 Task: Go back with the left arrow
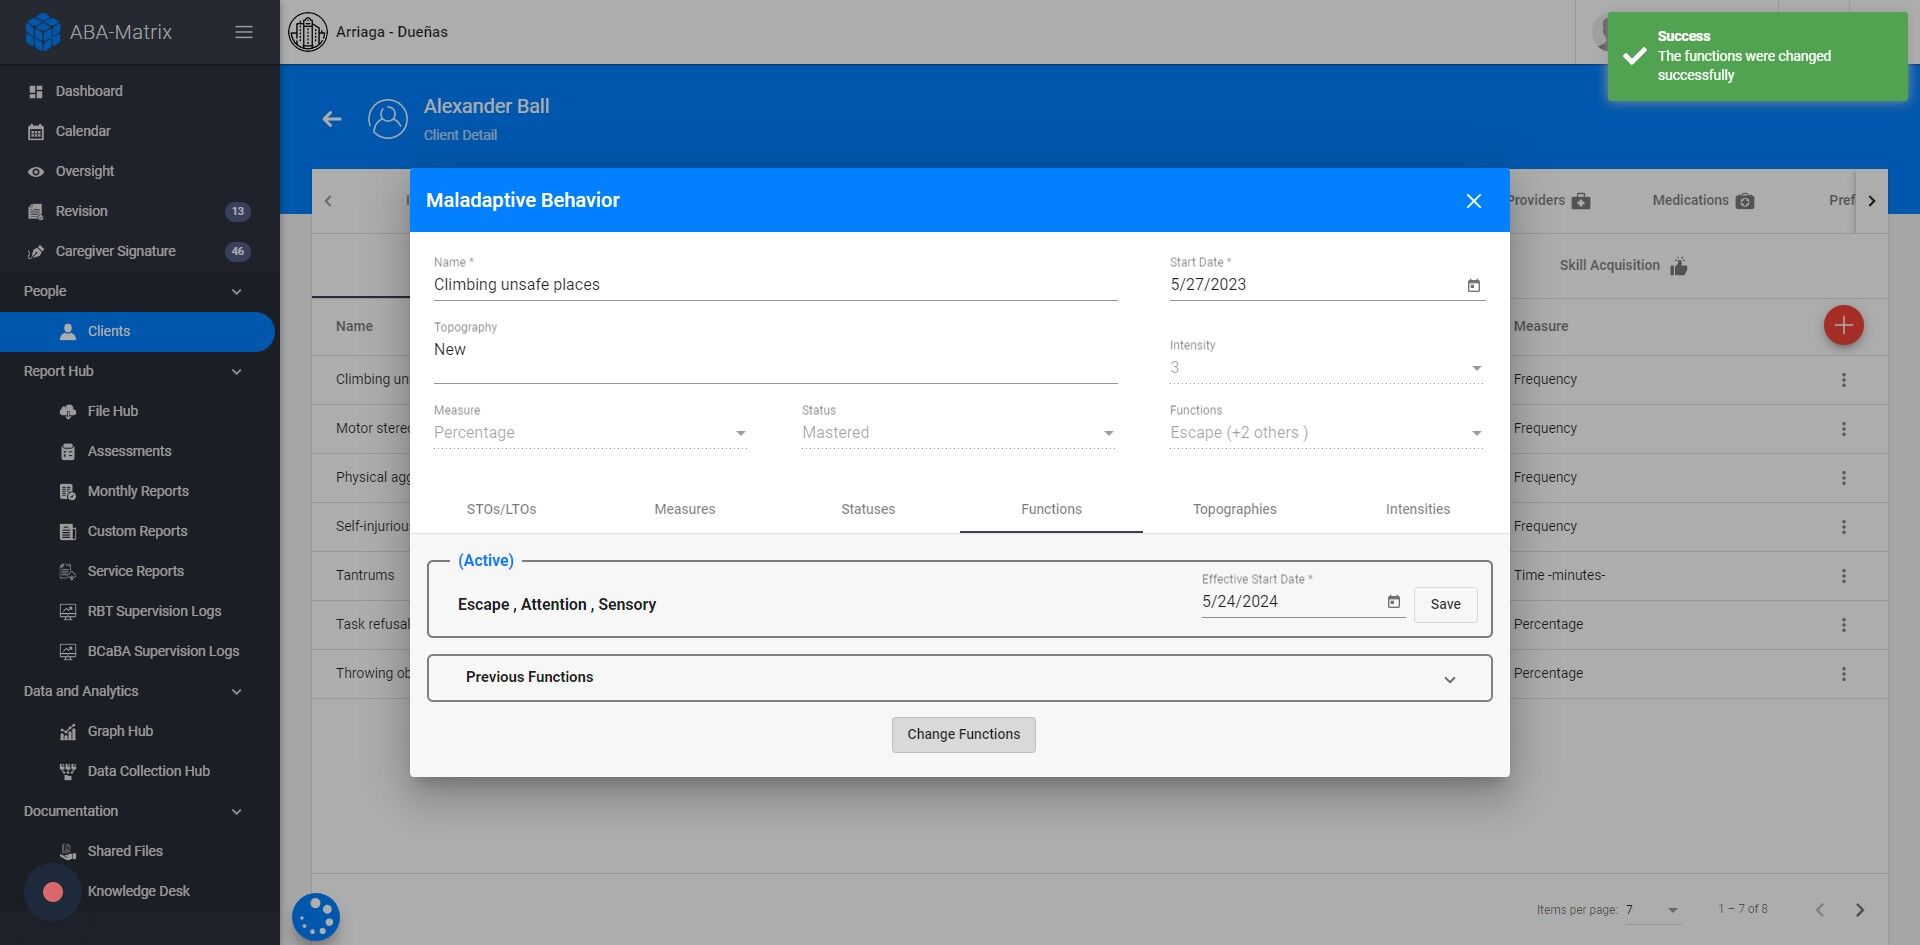coord(332,119)
